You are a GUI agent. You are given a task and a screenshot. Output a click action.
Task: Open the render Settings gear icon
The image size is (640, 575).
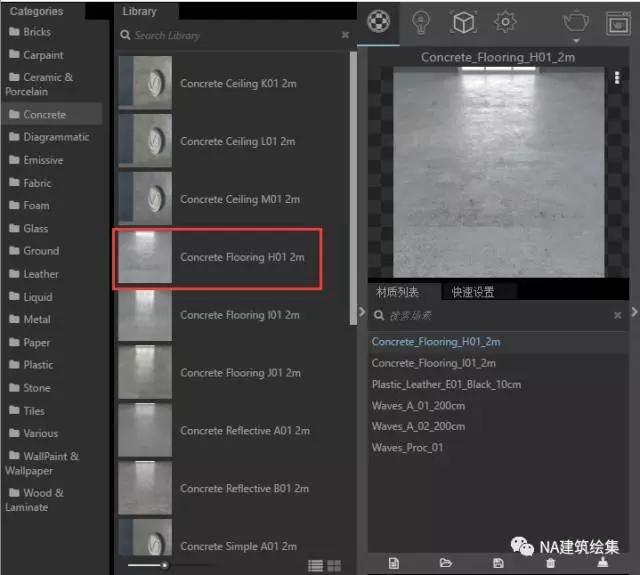click(506, 22)
